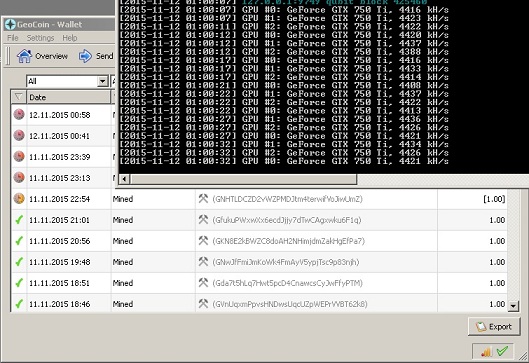Image resolution: width=529 pixels, height=363 pixels.
Task: Switch to the Send tab
Action: pyautogui.click(x=96, y=56)
